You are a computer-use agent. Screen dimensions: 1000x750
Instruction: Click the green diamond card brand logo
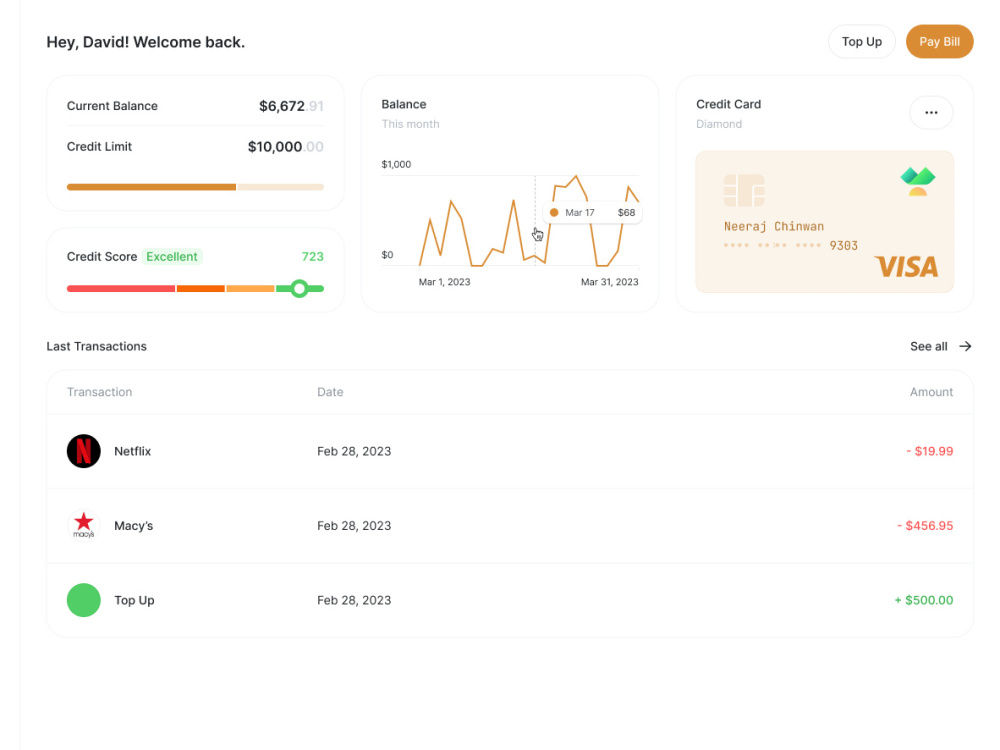[x=918, y=181]
